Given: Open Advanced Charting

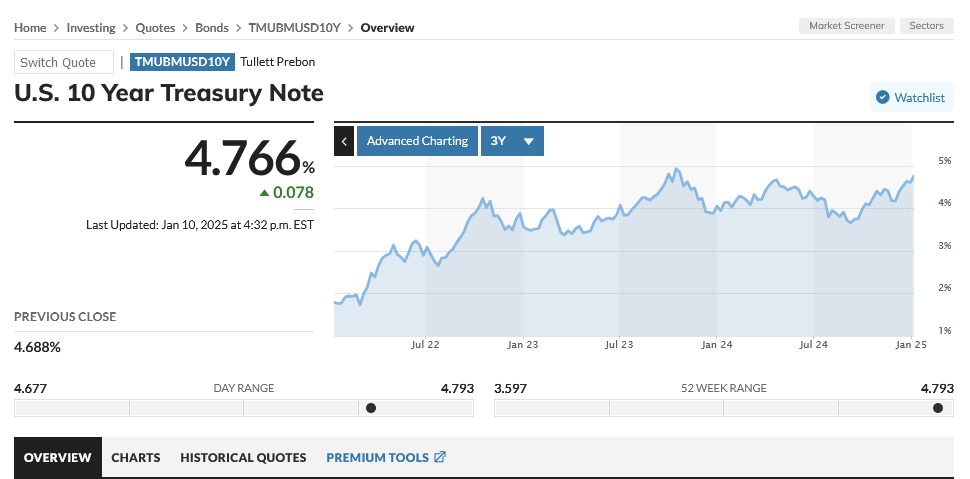Looking at the screenshot, I should click(x=417, y=141).
